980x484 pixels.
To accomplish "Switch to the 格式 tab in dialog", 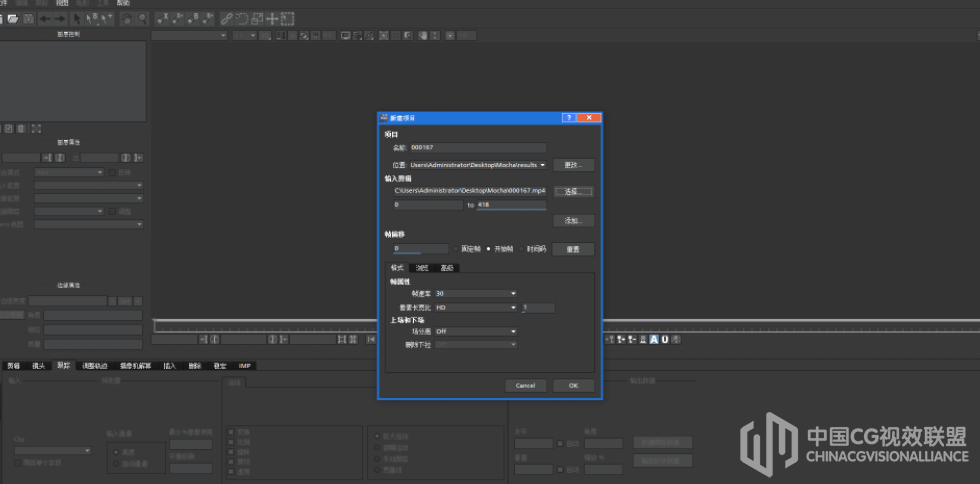I will (398, 268).
